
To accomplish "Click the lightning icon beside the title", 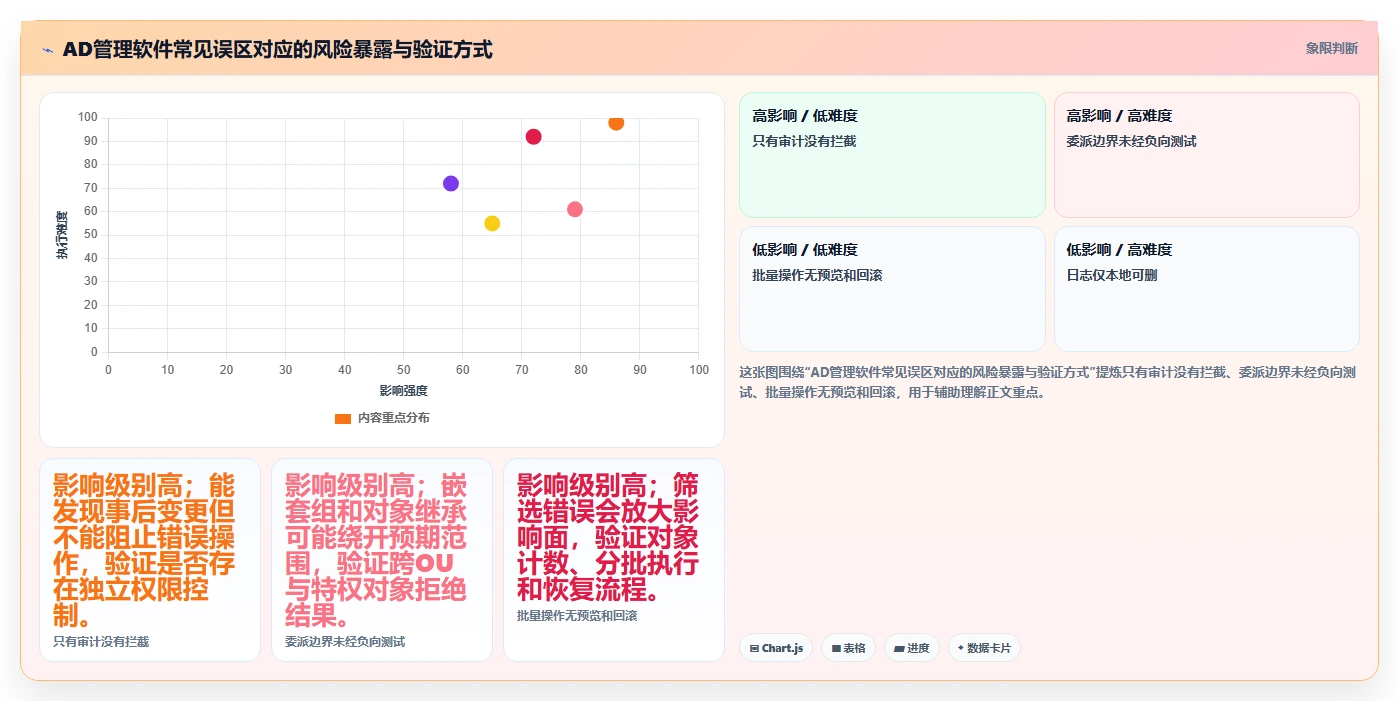I will click(x=47, y=50).
